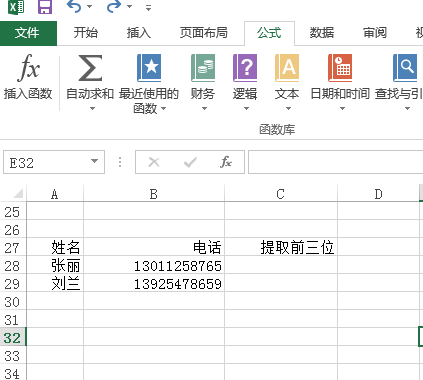Expand the 文本 dropdown arrow

[x=288, y=108]
